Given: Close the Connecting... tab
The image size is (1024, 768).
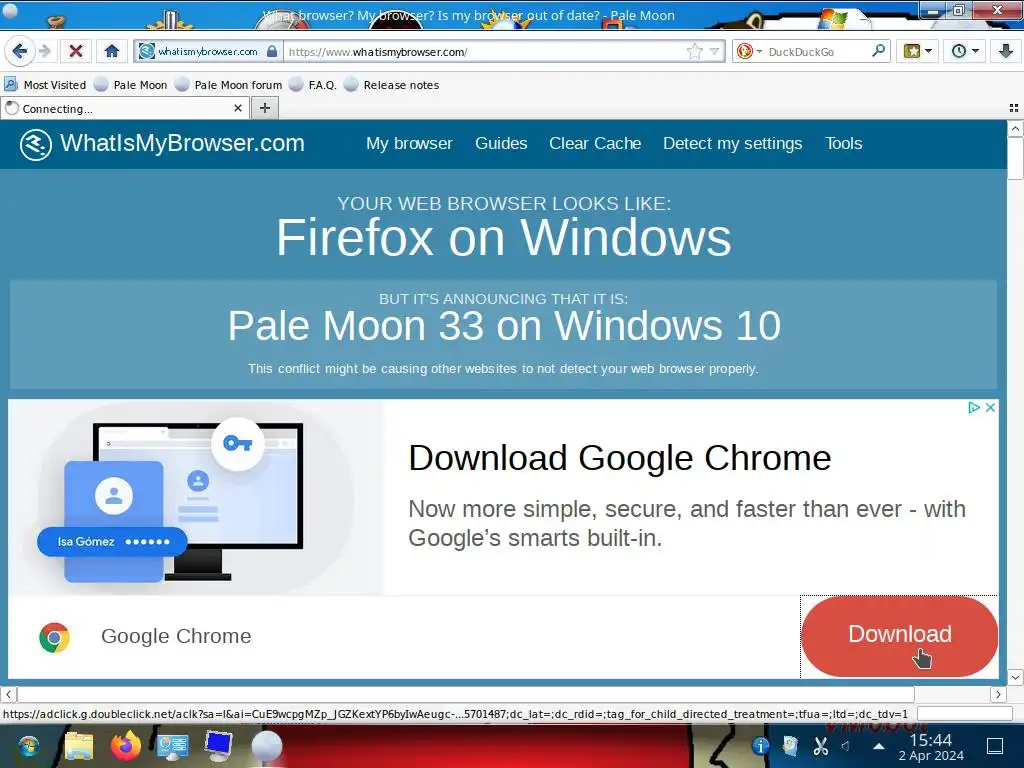Looking at the screenshot, I should point(238,108).
